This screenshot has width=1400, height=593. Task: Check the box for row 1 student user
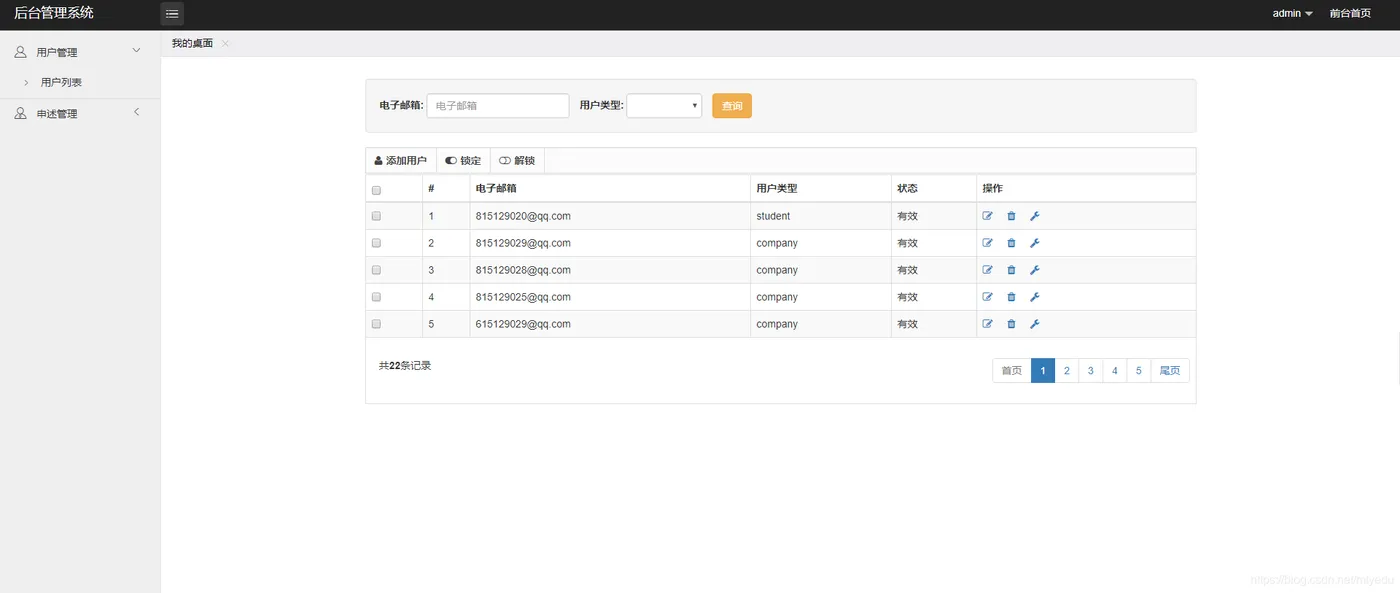coord(376,216)
